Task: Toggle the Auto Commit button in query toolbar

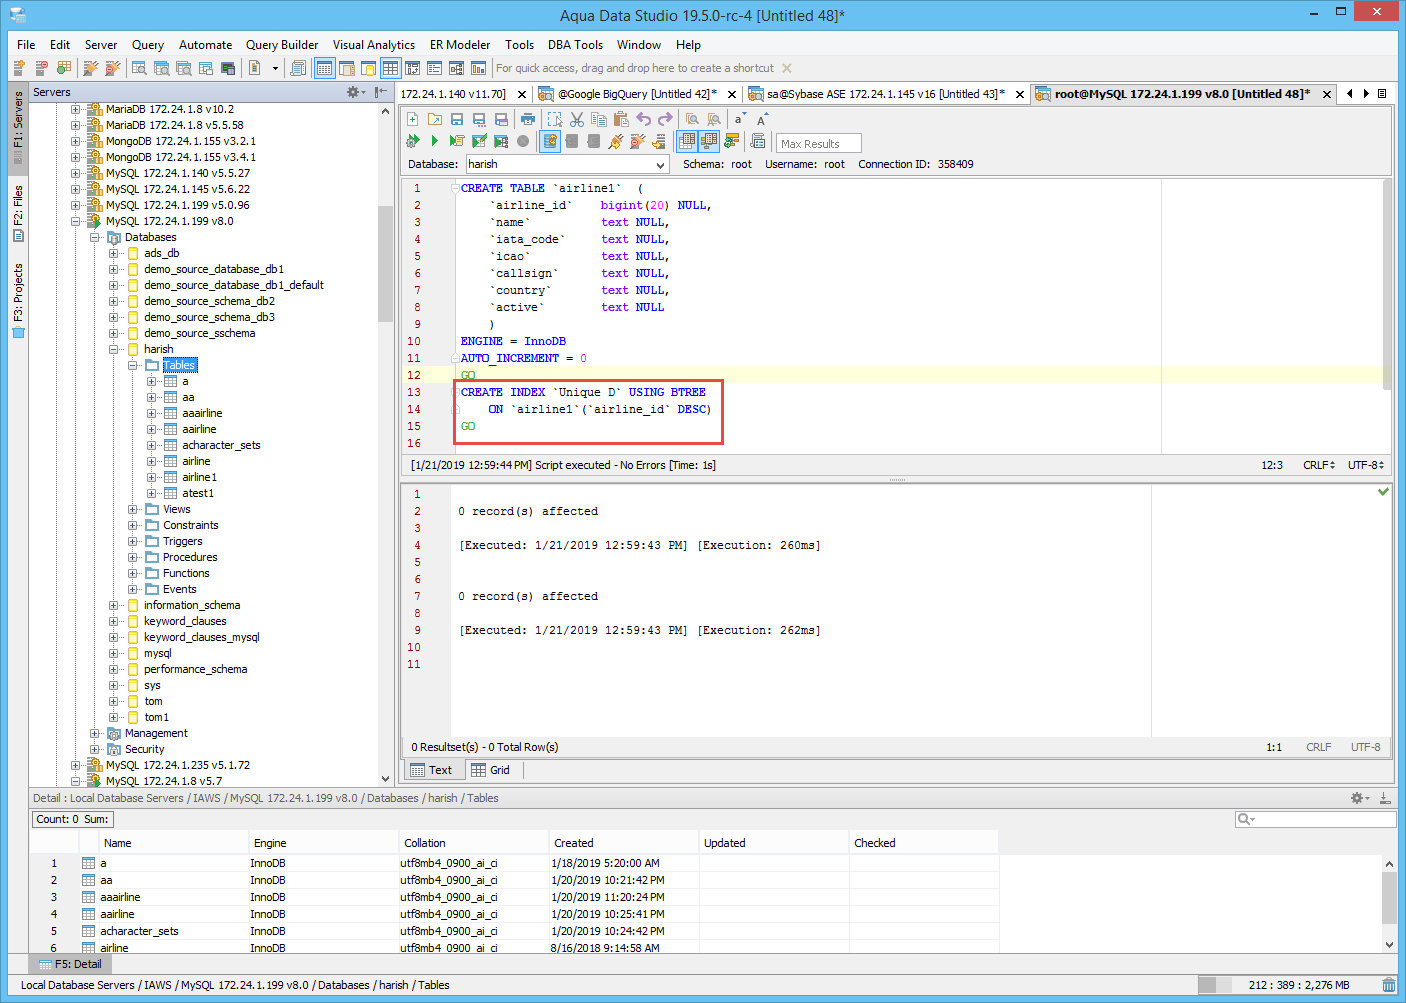Action: [550, 141]
